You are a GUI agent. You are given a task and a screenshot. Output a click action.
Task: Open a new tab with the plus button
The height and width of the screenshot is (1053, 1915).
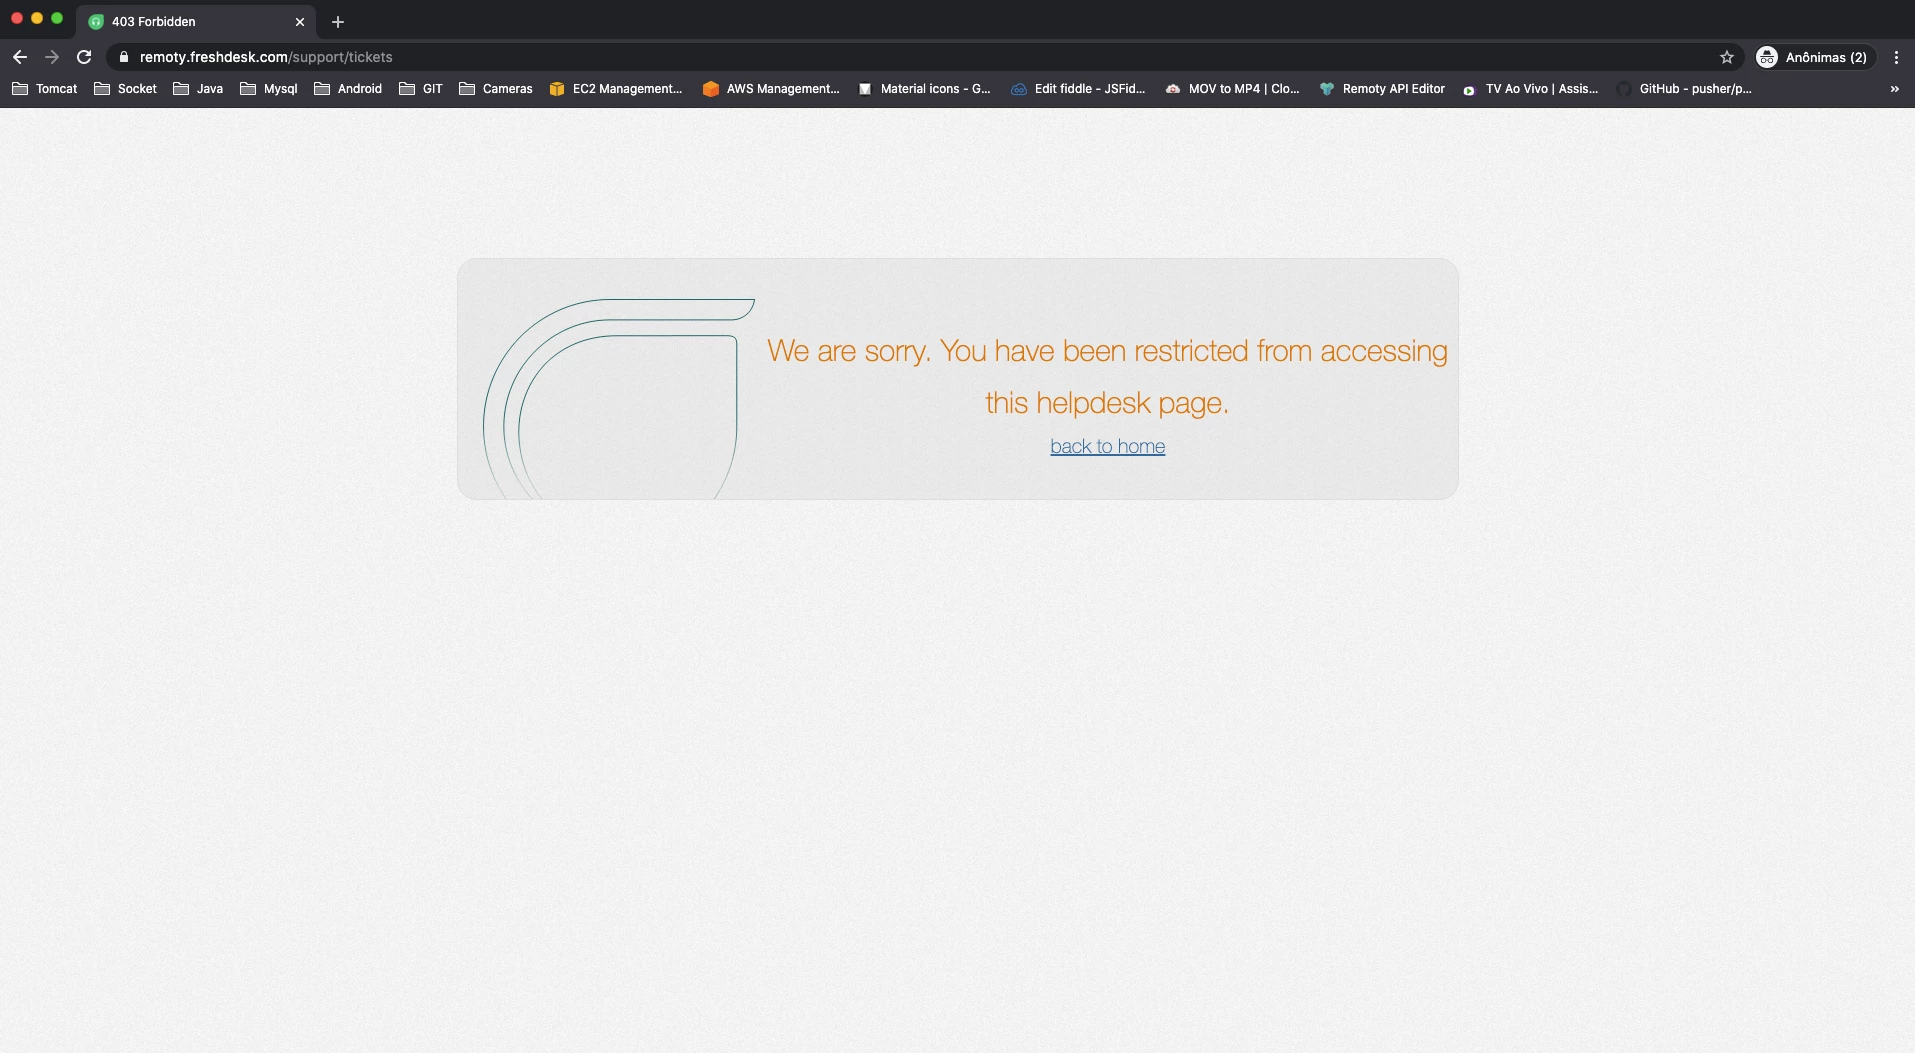pos(338,21)
